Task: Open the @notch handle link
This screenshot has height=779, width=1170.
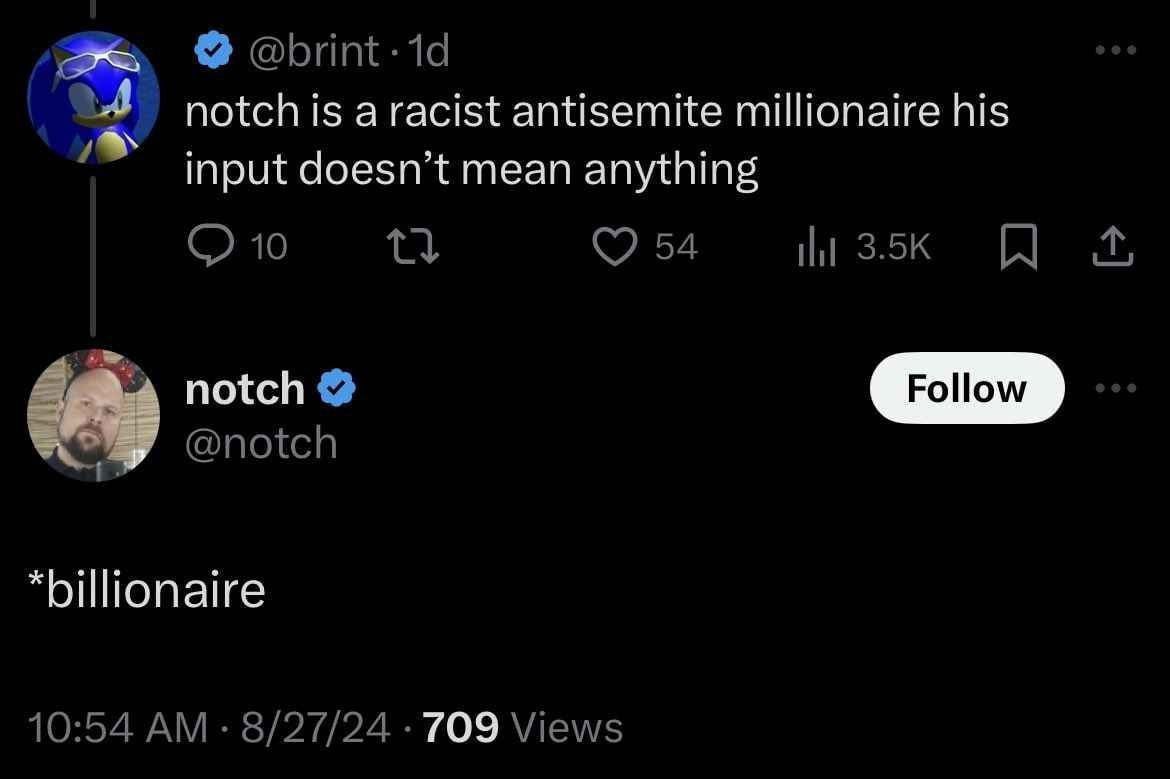Action: (x=261, y=443)
